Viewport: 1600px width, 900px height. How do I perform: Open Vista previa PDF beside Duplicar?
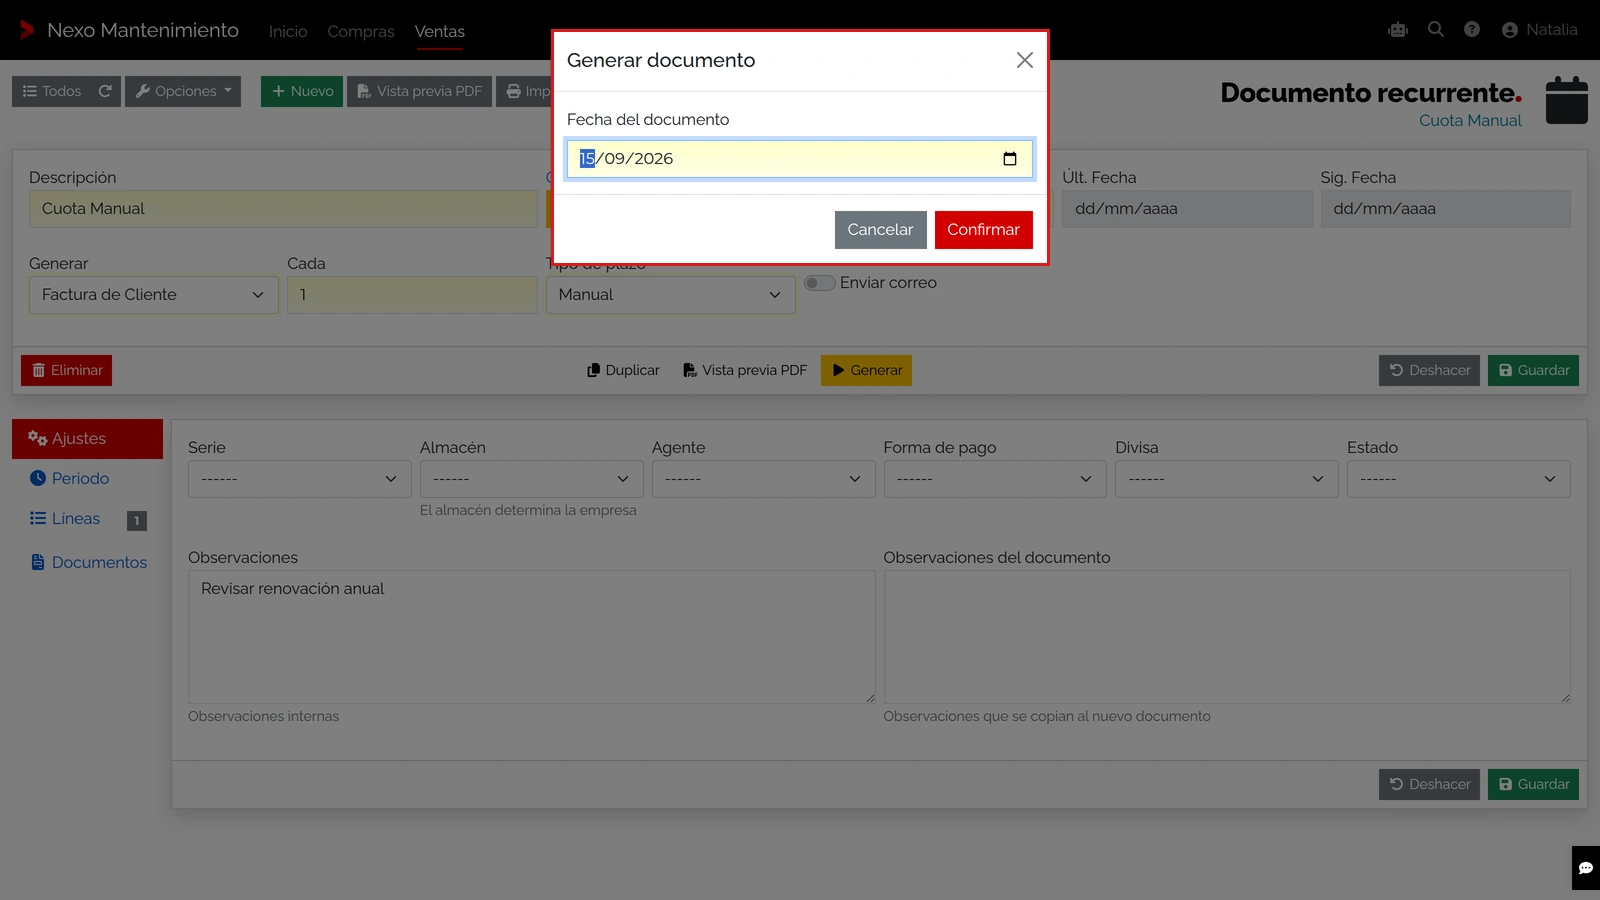click(745, 370)
